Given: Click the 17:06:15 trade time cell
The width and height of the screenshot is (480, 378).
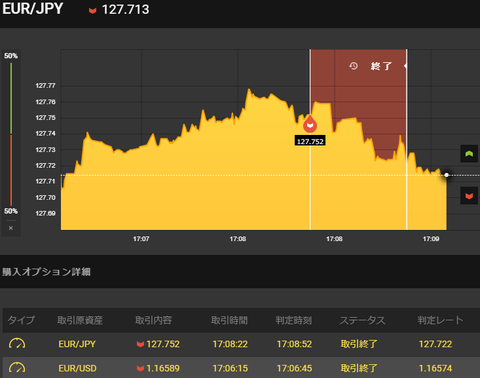Looking at the screenshot, I should (230, 368).
